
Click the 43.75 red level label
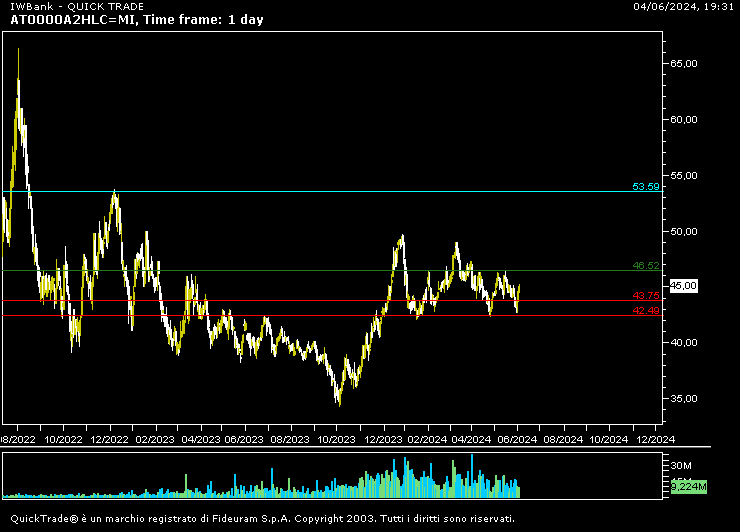pos(646,296)
